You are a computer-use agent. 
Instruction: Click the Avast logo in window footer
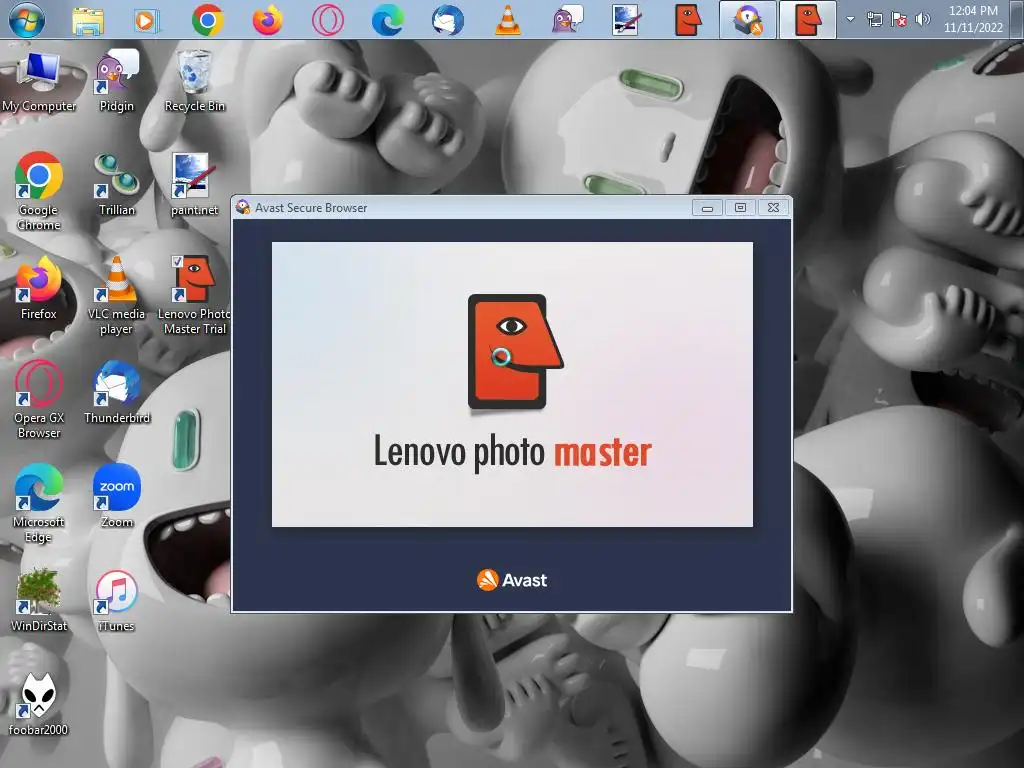pos(512,580)
